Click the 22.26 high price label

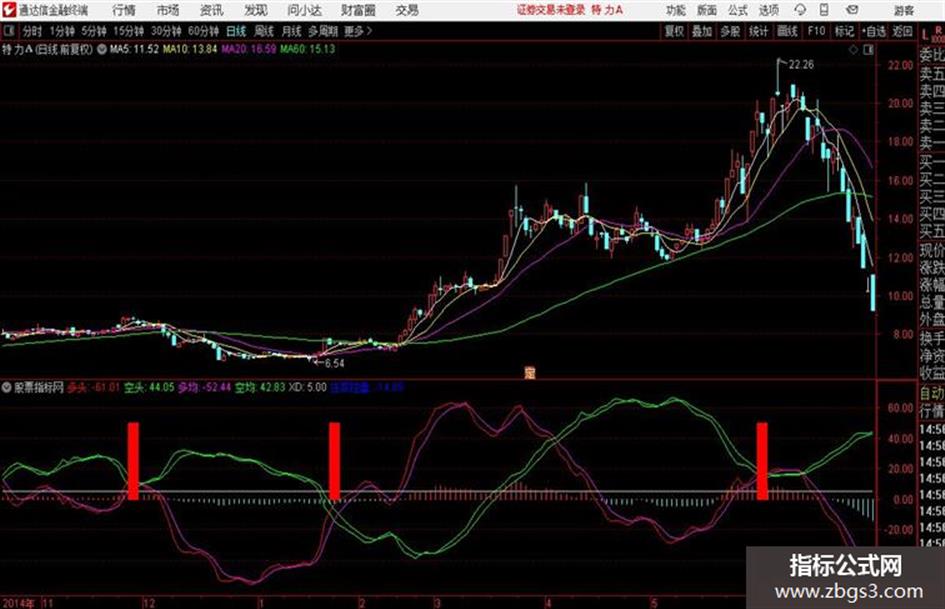[x=801, y=65]
